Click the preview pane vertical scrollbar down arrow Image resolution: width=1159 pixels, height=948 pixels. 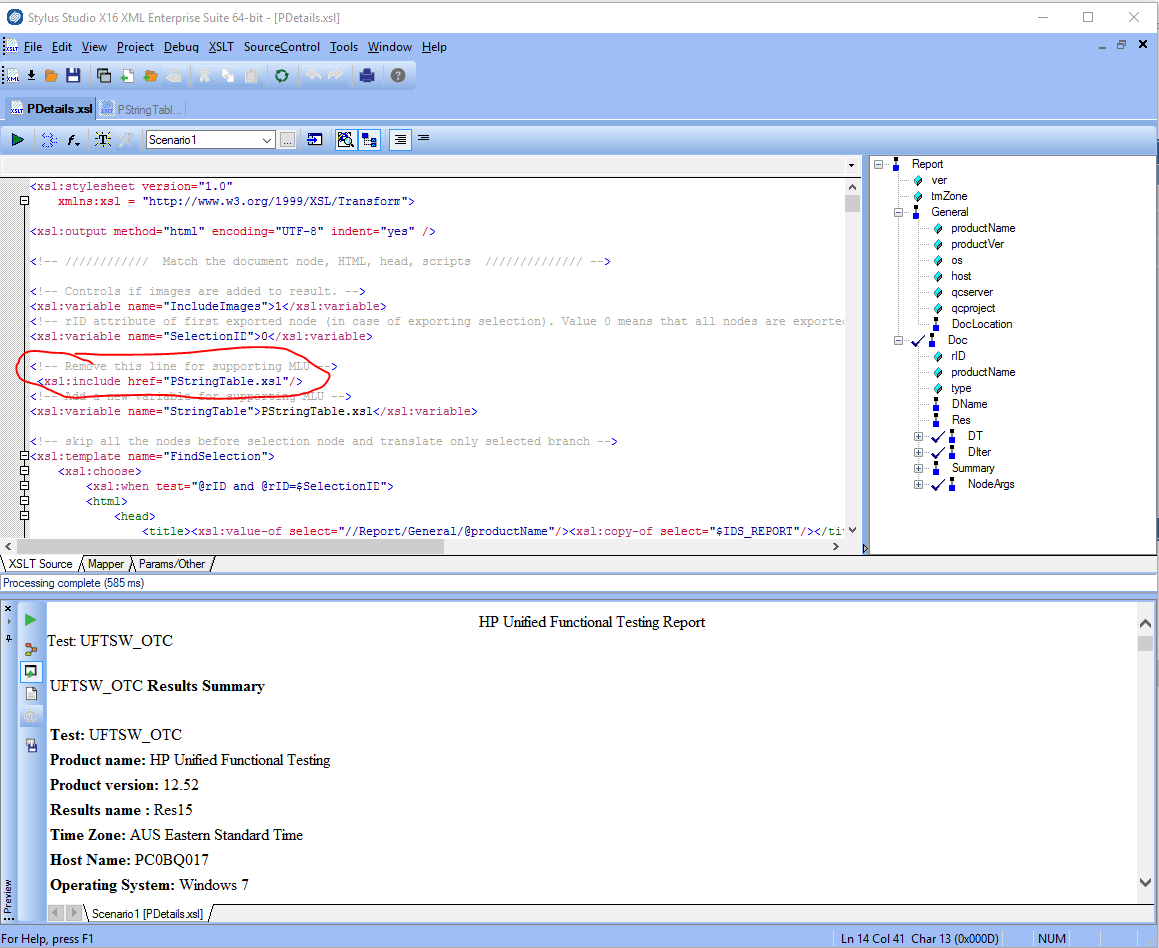point(1146,883)
